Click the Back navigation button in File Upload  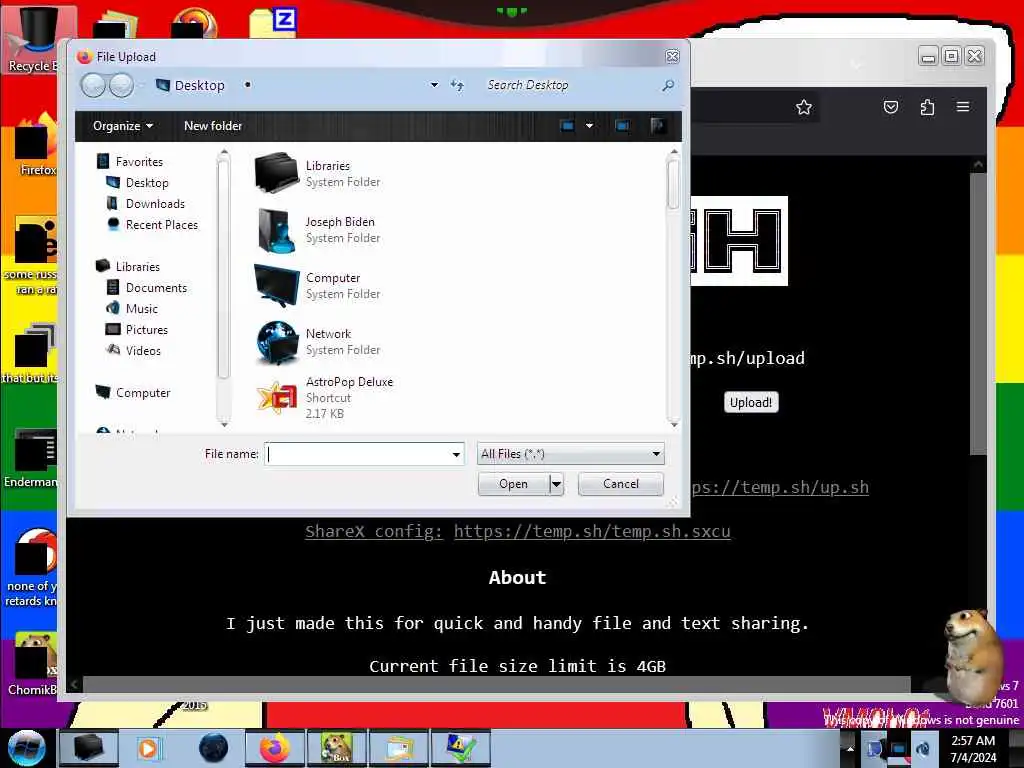93,86
